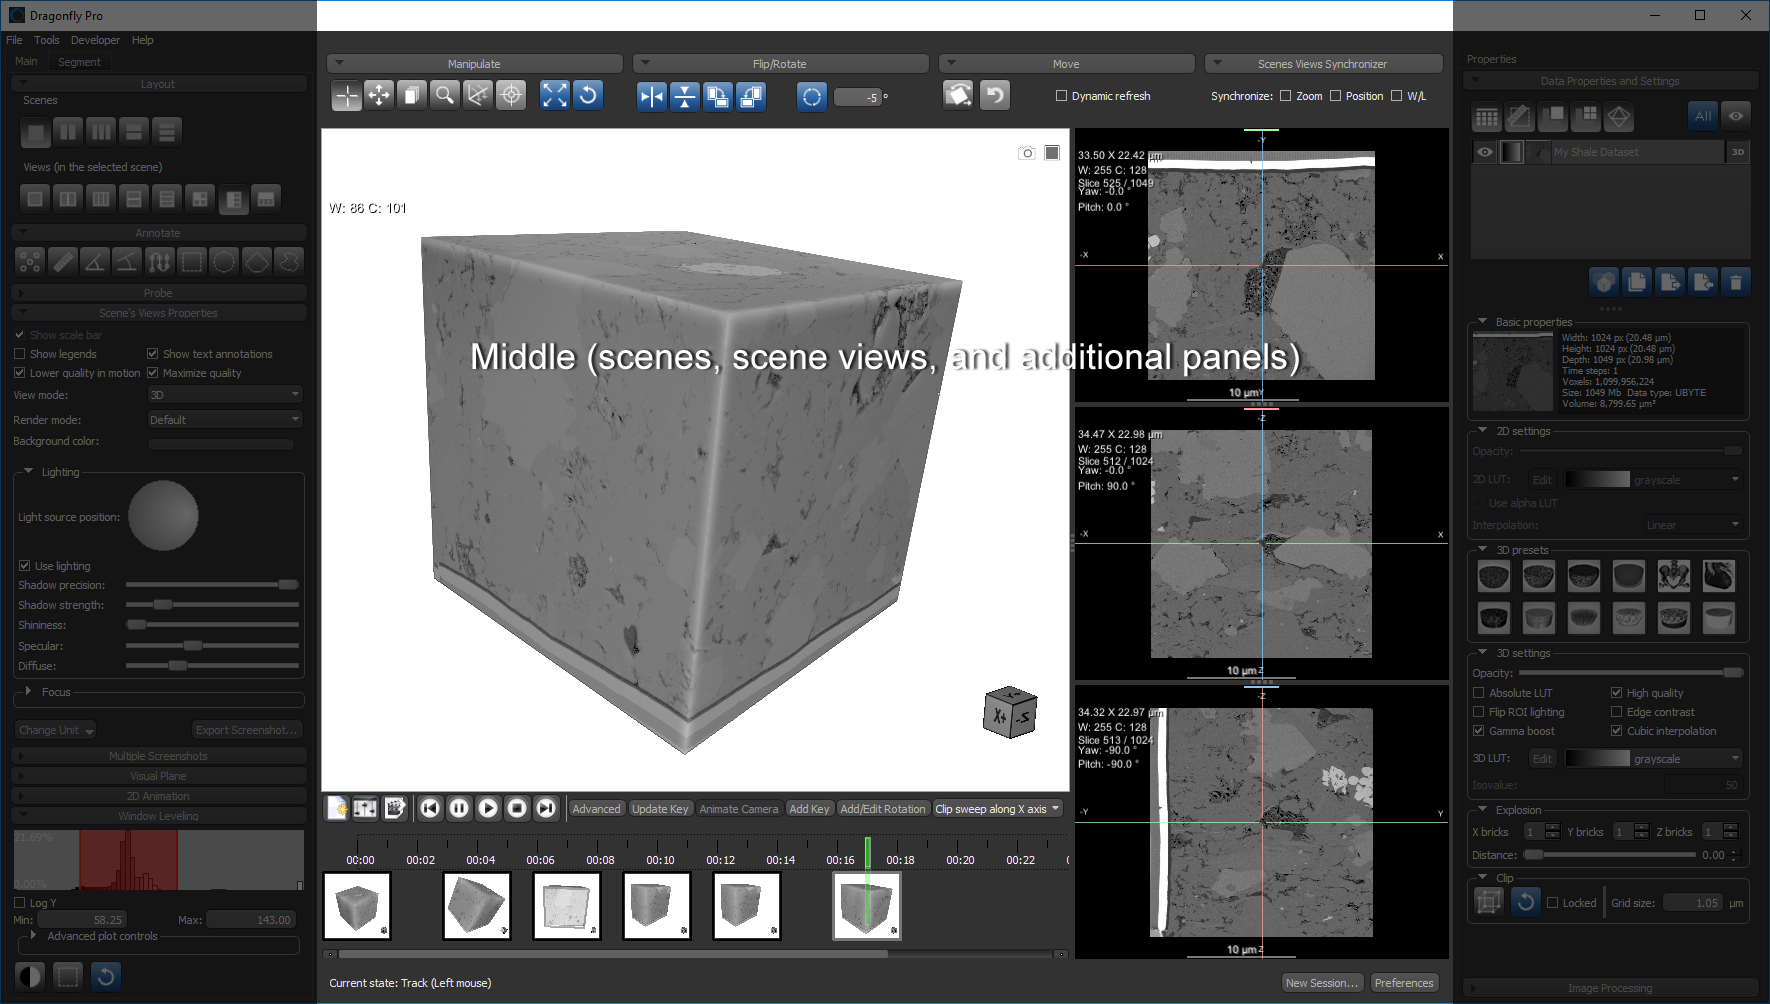
Task: Reset the view with the blue circular arrow
Action: [x=588, y=95]
